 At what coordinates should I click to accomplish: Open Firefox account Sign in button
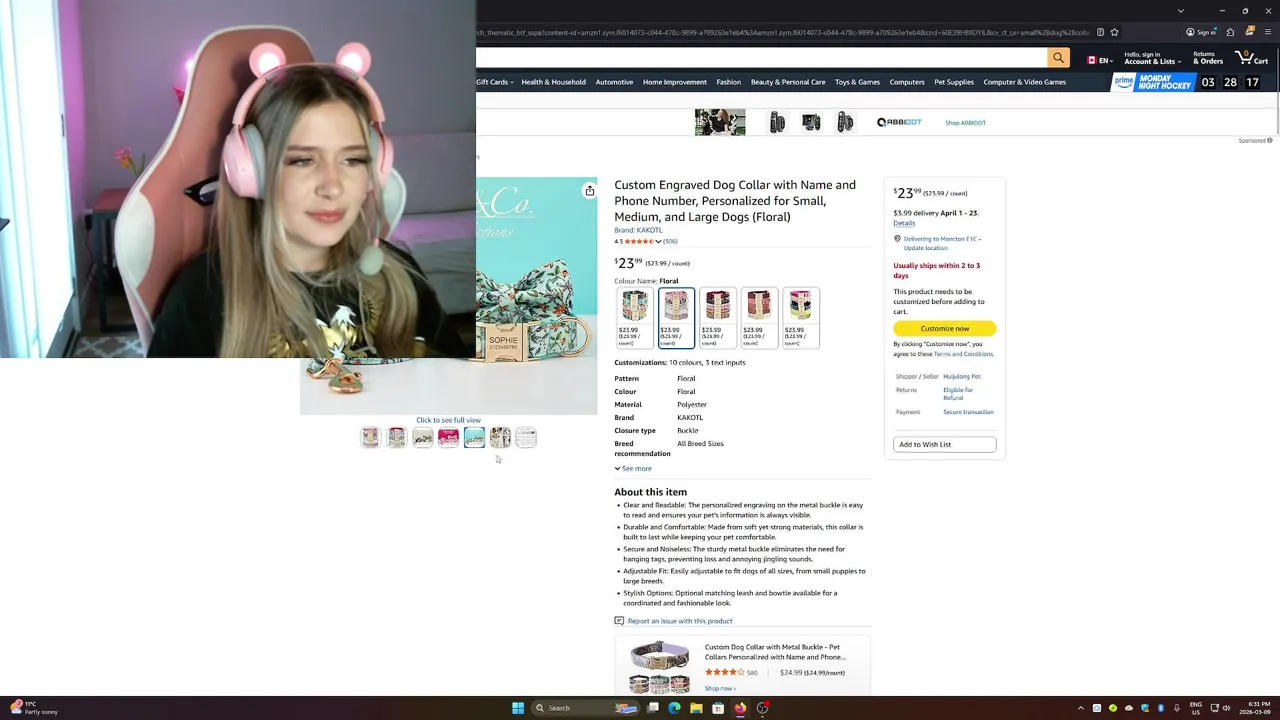click(x=1201, y=32)
